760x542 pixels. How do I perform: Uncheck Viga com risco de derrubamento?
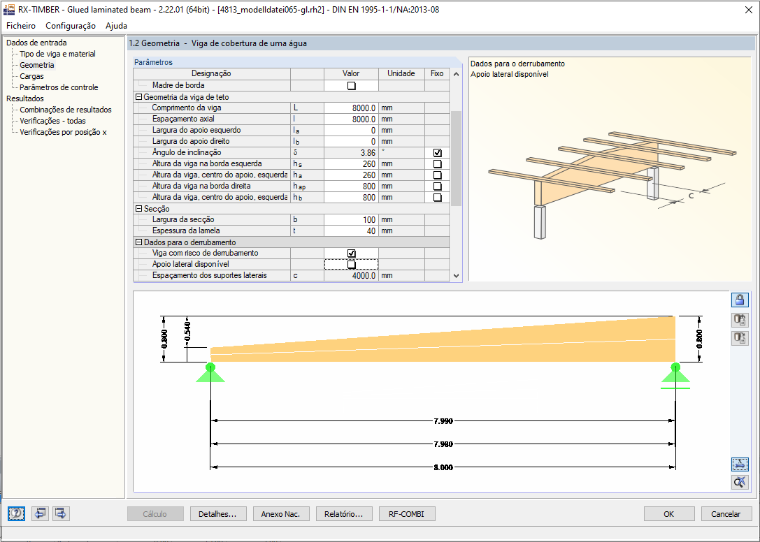click(x=351, y=254)
